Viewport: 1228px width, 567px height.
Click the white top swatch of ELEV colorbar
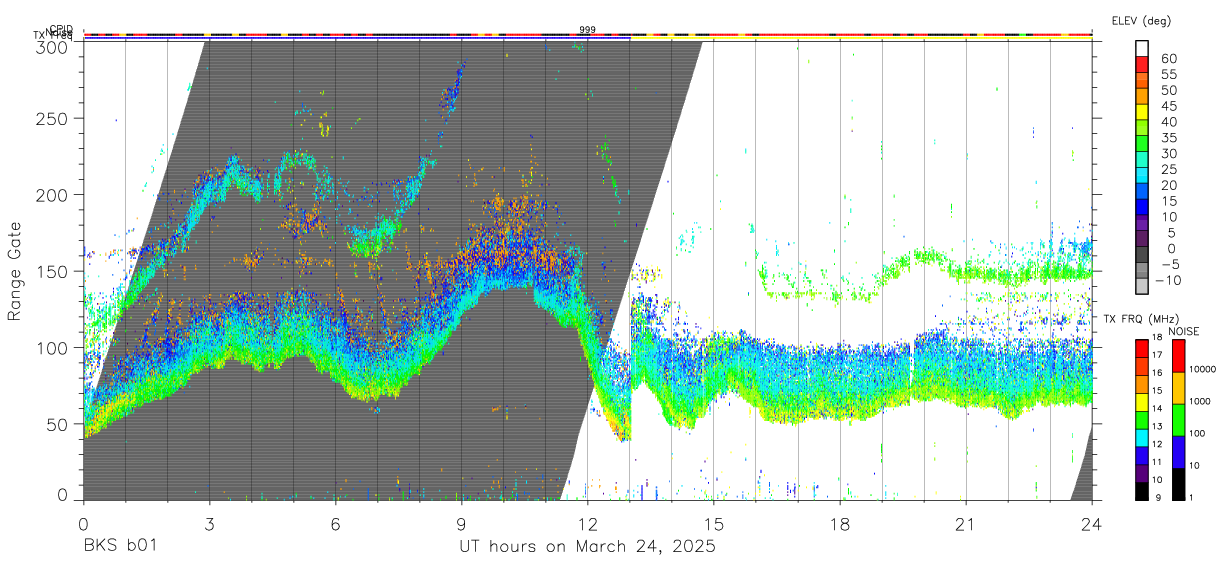[x=1143, y=49]
